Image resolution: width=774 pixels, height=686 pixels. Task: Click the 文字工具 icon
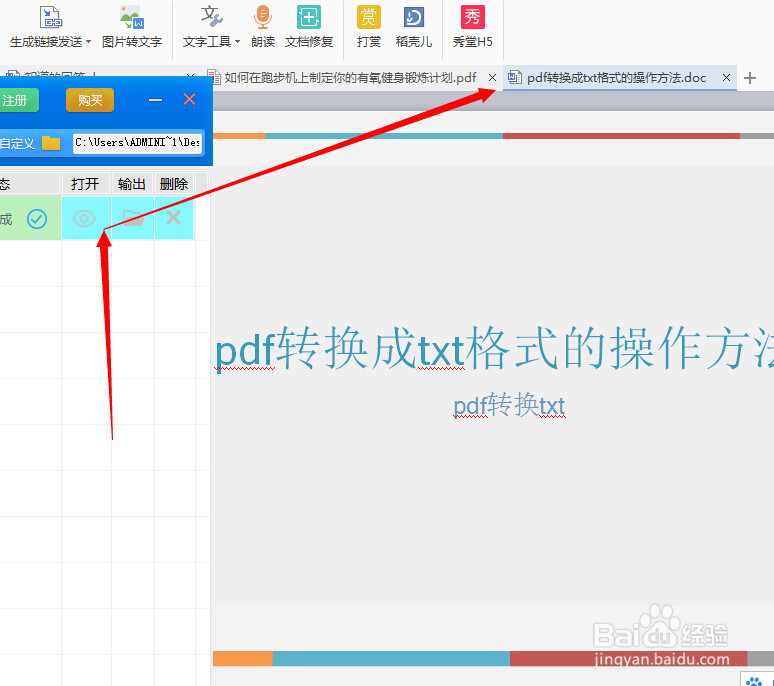pos(211,17)
